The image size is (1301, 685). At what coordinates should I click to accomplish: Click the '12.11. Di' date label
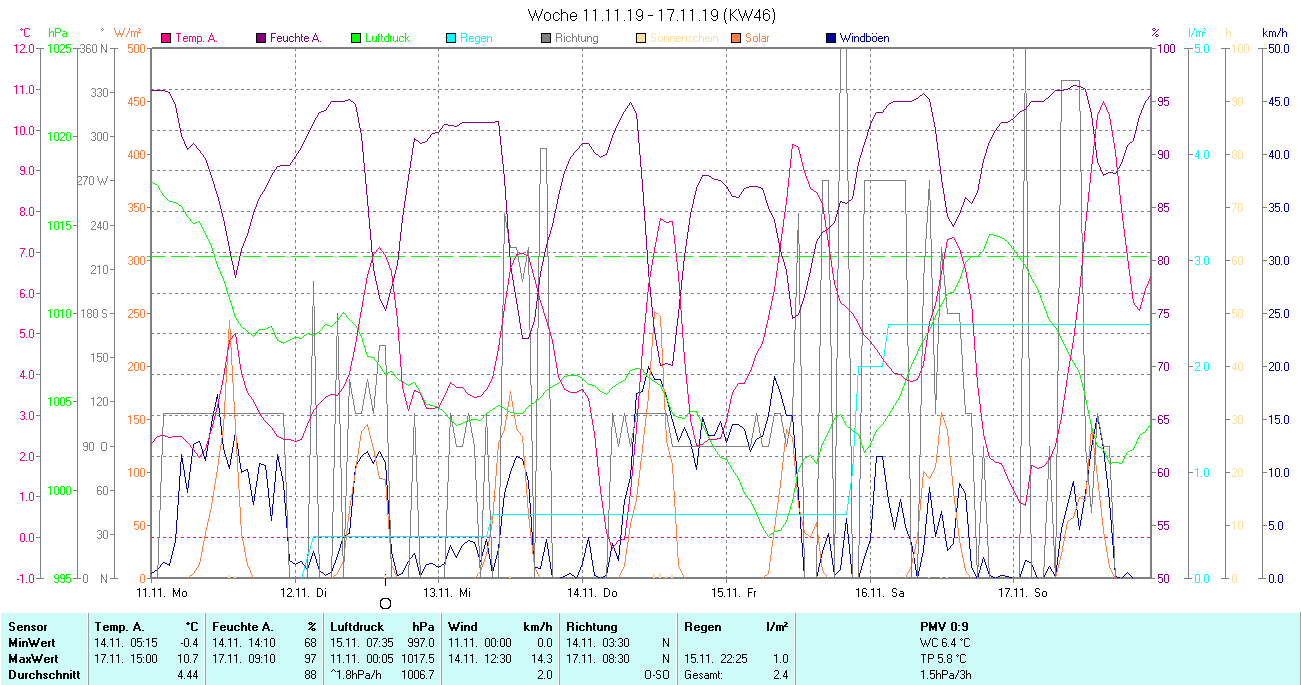click(x=304, y=592)
